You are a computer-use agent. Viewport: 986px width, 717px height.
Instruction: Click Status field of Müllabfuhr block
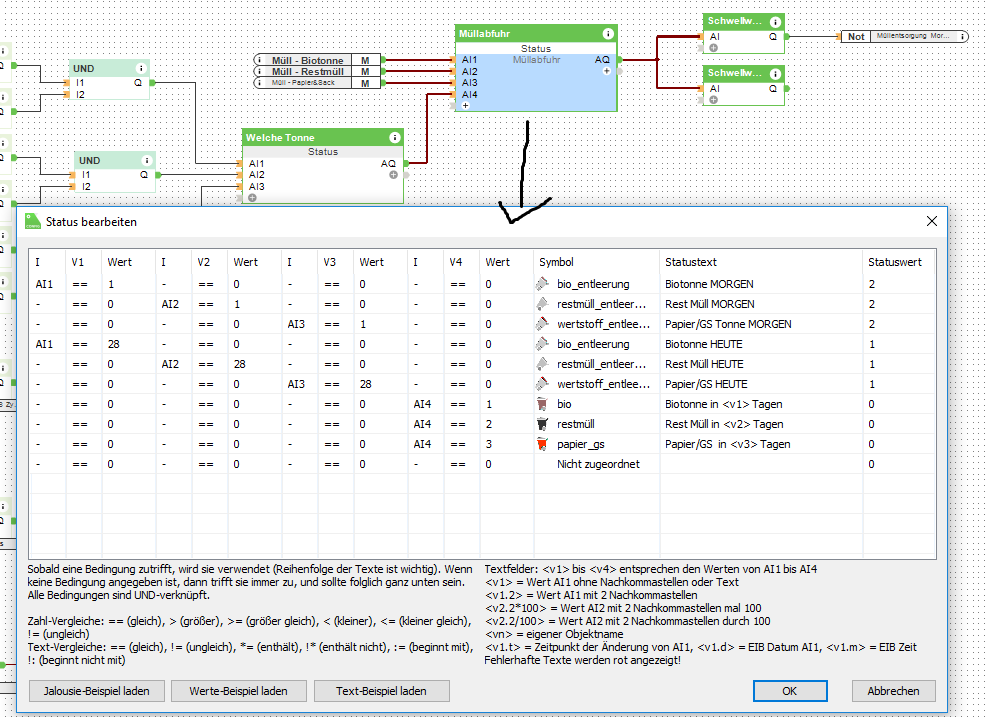tap(536, 48)
